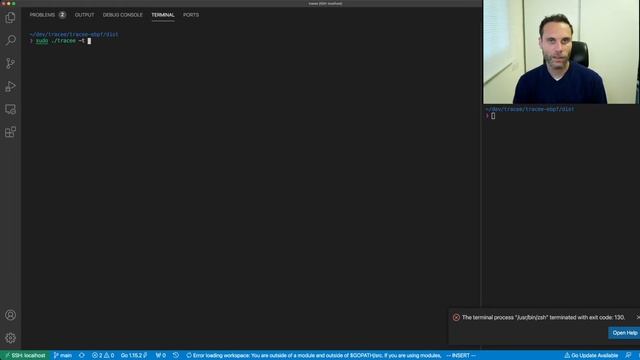The image size is (640, 360).
Task: Open the Run and Debug view
Action: tap(11, 86)
